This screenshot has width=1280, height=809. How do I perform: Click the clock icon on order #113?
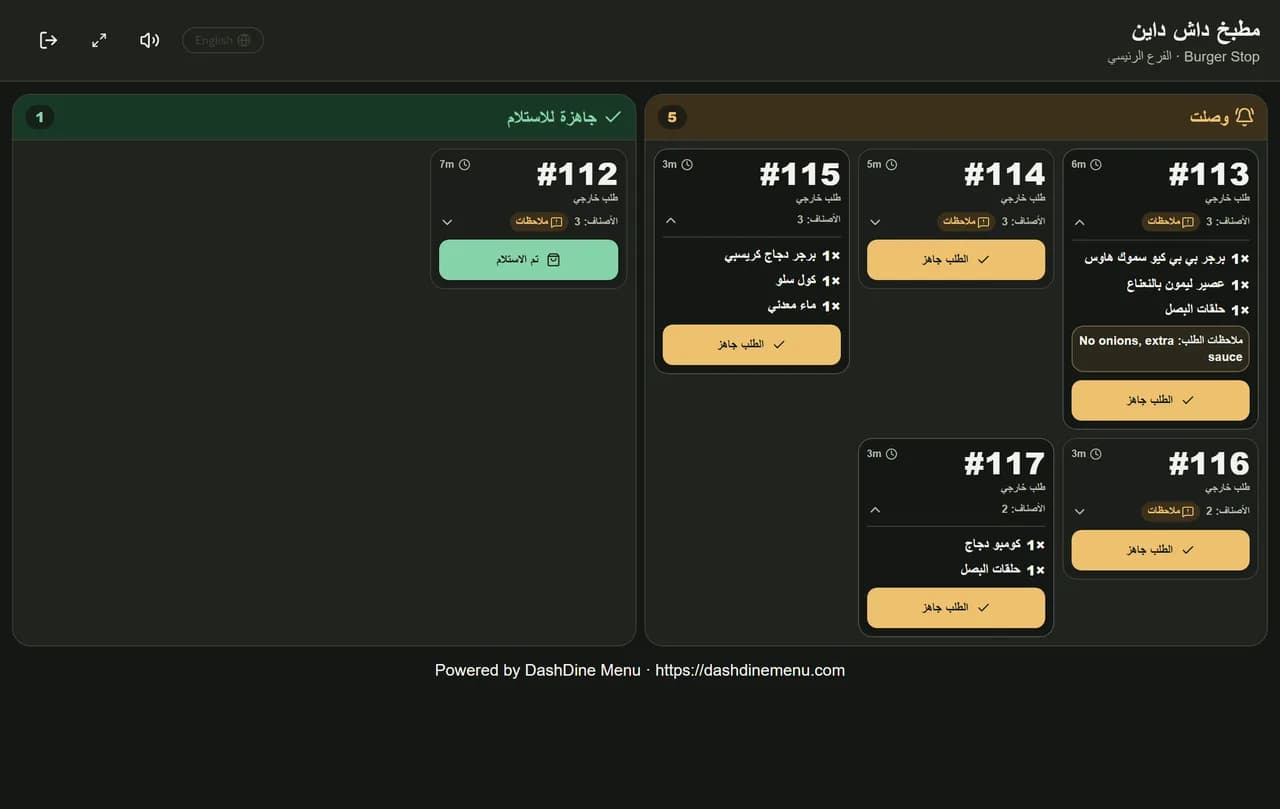pyautogui.click(x=1096, y=165)
